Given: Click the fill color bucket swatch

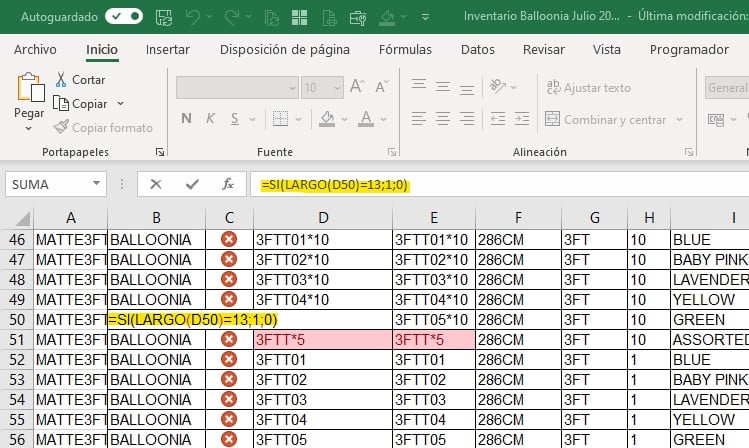Looking at the screenshot, I should [x=323, y=119].
